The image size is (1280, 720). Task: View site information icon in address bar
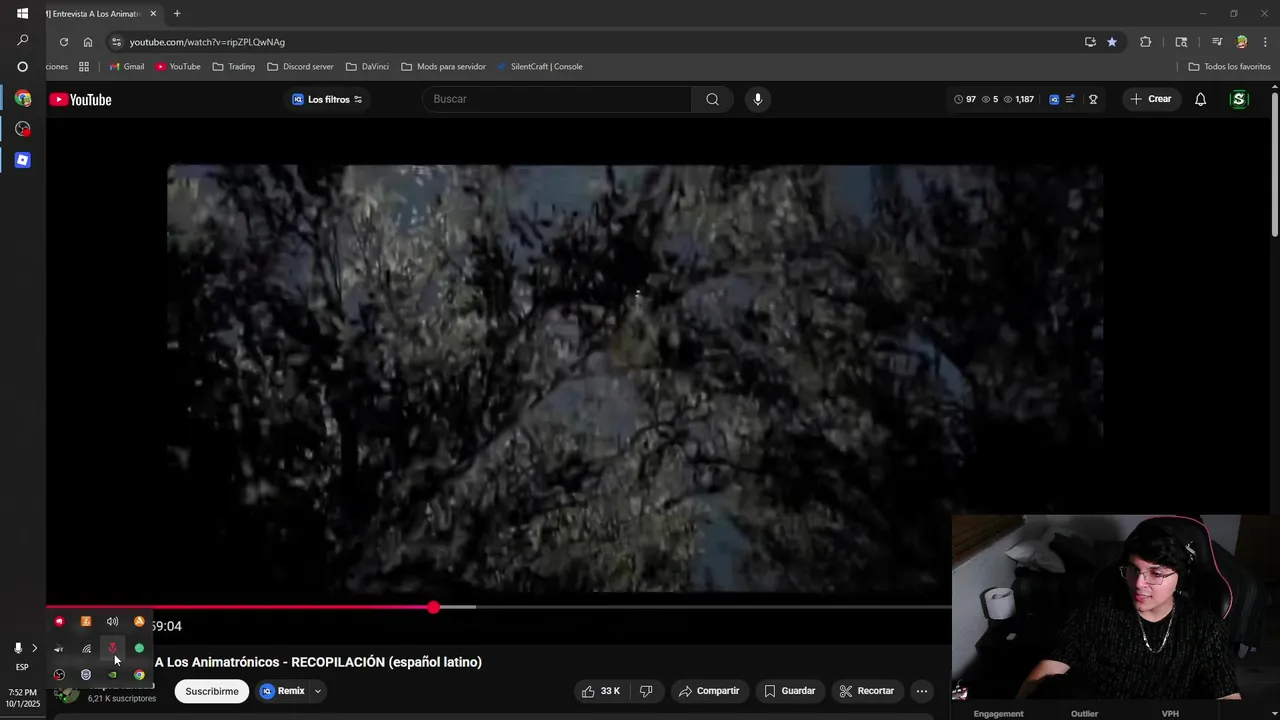pyautogui.click(x=117, y=42)
